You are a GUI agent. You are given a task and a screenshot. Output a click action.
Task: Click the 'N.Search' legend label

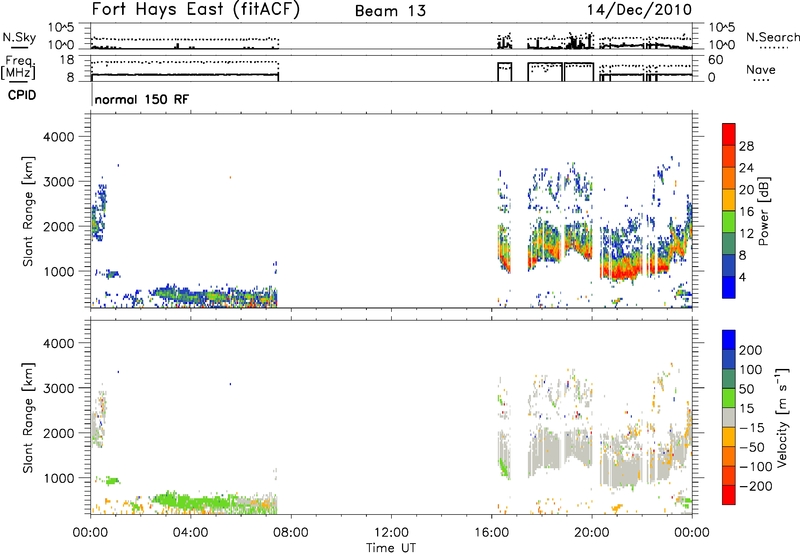tap(772, 37)
